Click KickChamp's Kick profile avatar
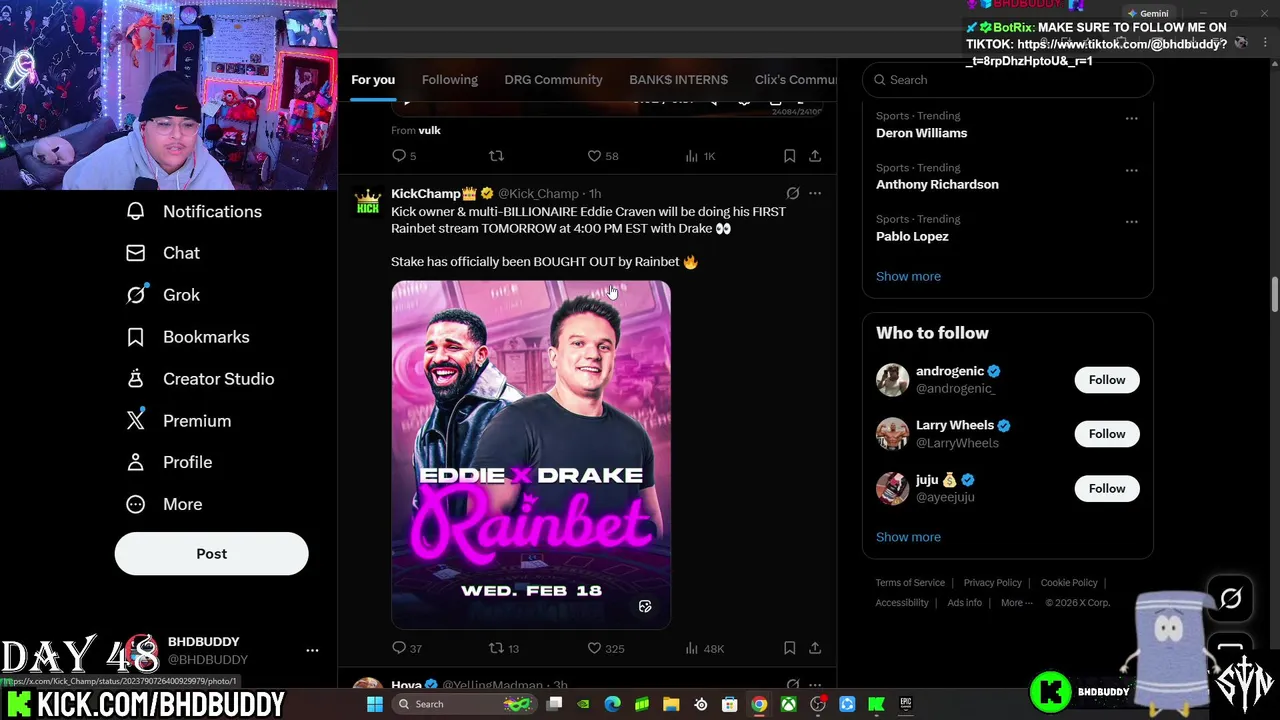 [368, 202]
